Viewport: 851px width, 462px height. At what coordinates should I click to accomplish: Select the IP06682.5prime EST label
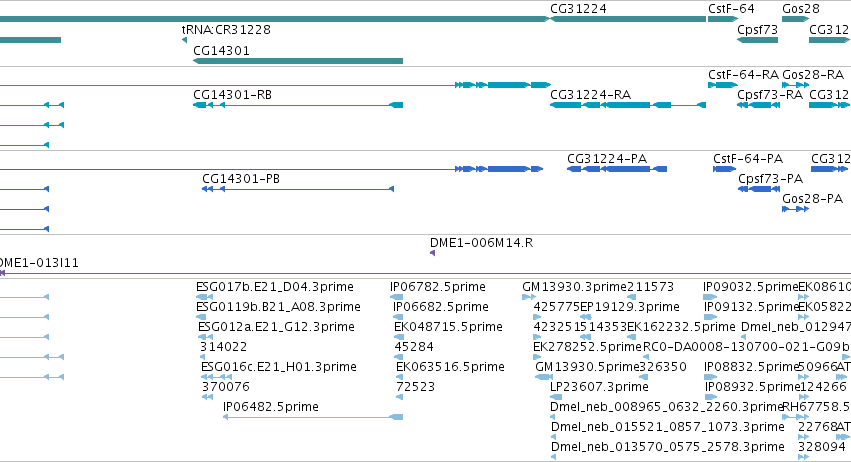coord(441,307)
